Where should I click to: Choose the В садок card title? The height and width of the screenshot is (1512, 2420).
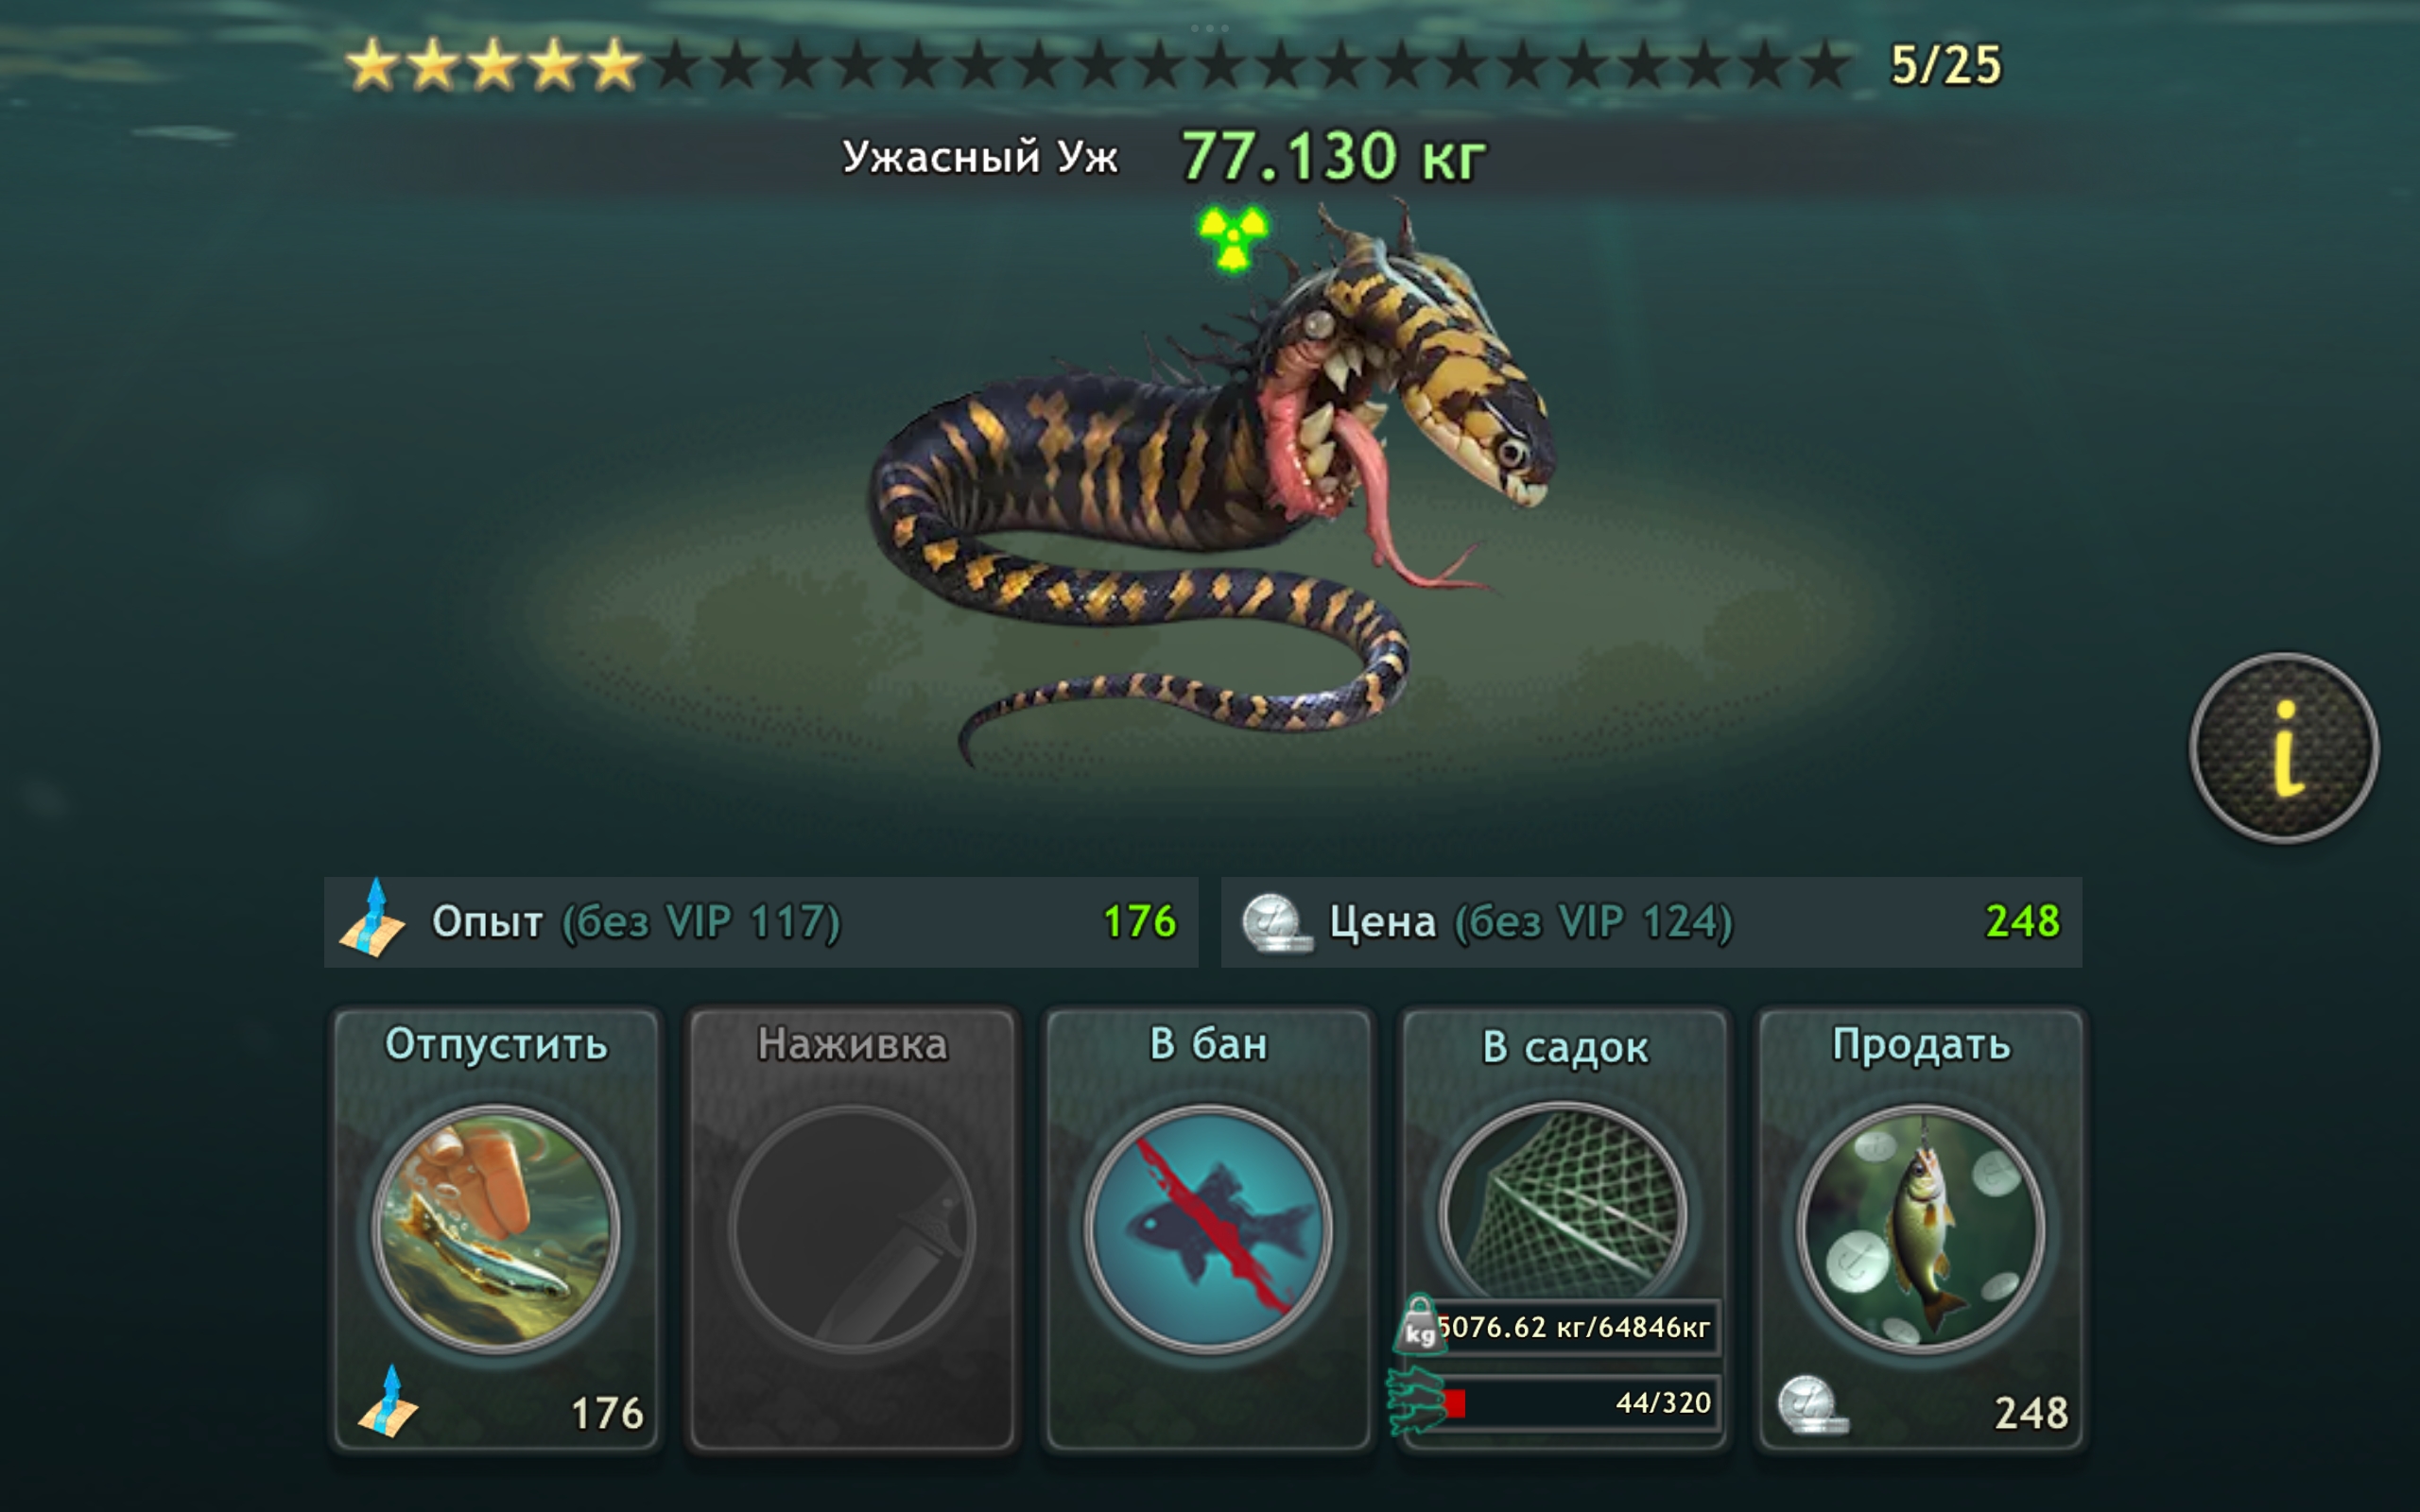1565,1047
